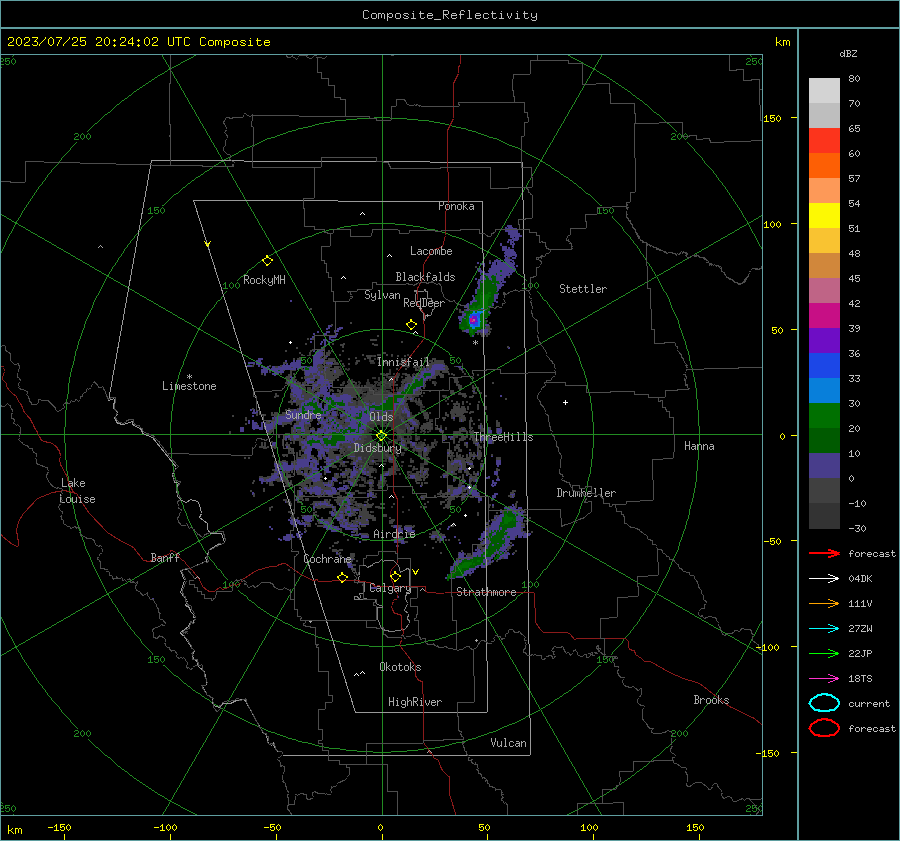This screenshot has height=841, width=900.
Task: Select the yellow 54 dBZ legend swatch
Action: coord(824,215)
